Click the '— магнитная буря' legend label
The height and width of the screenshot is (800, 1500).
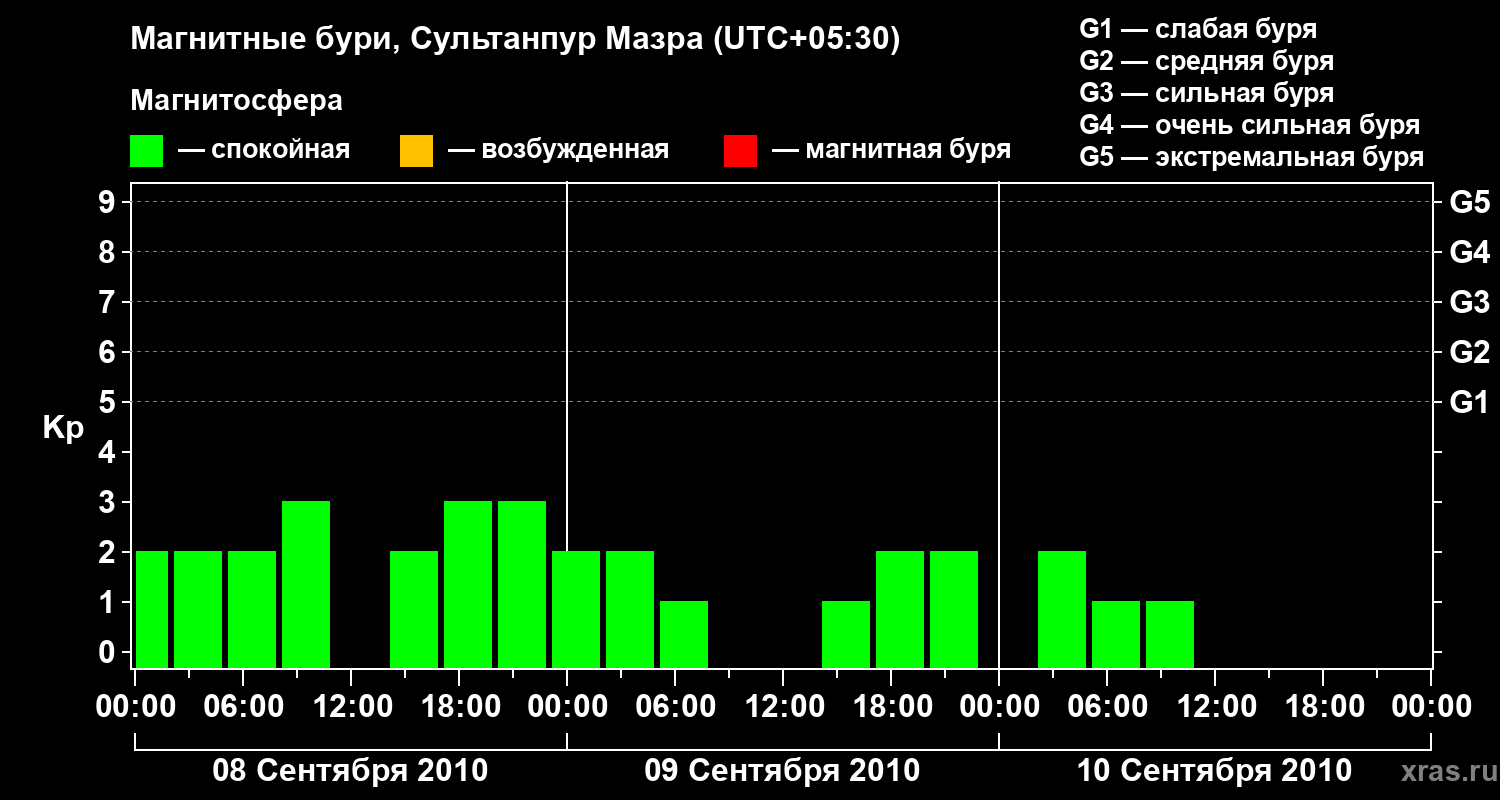(892, 151)
